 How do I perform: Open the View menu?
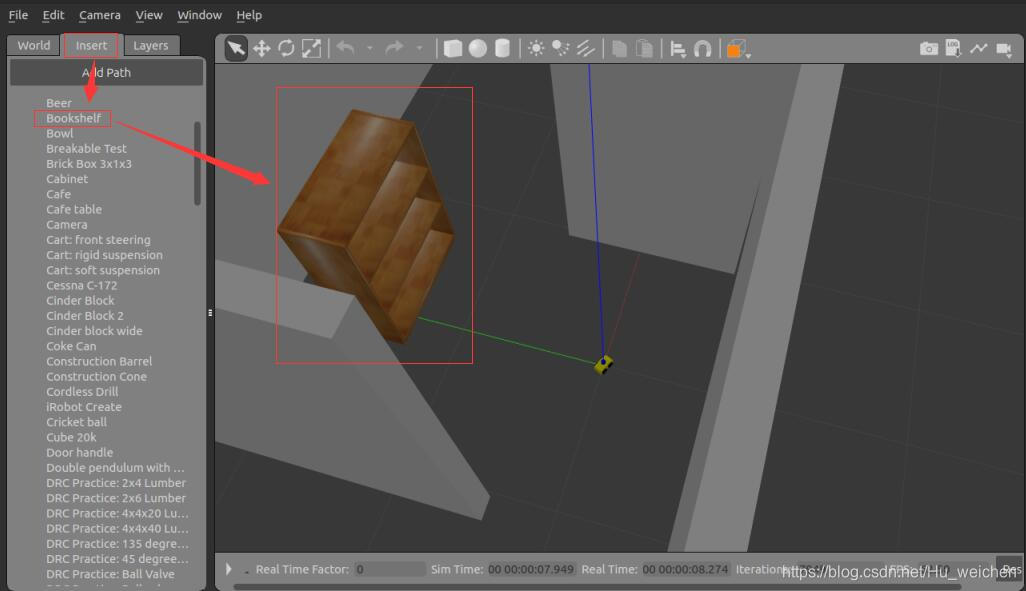149,14
